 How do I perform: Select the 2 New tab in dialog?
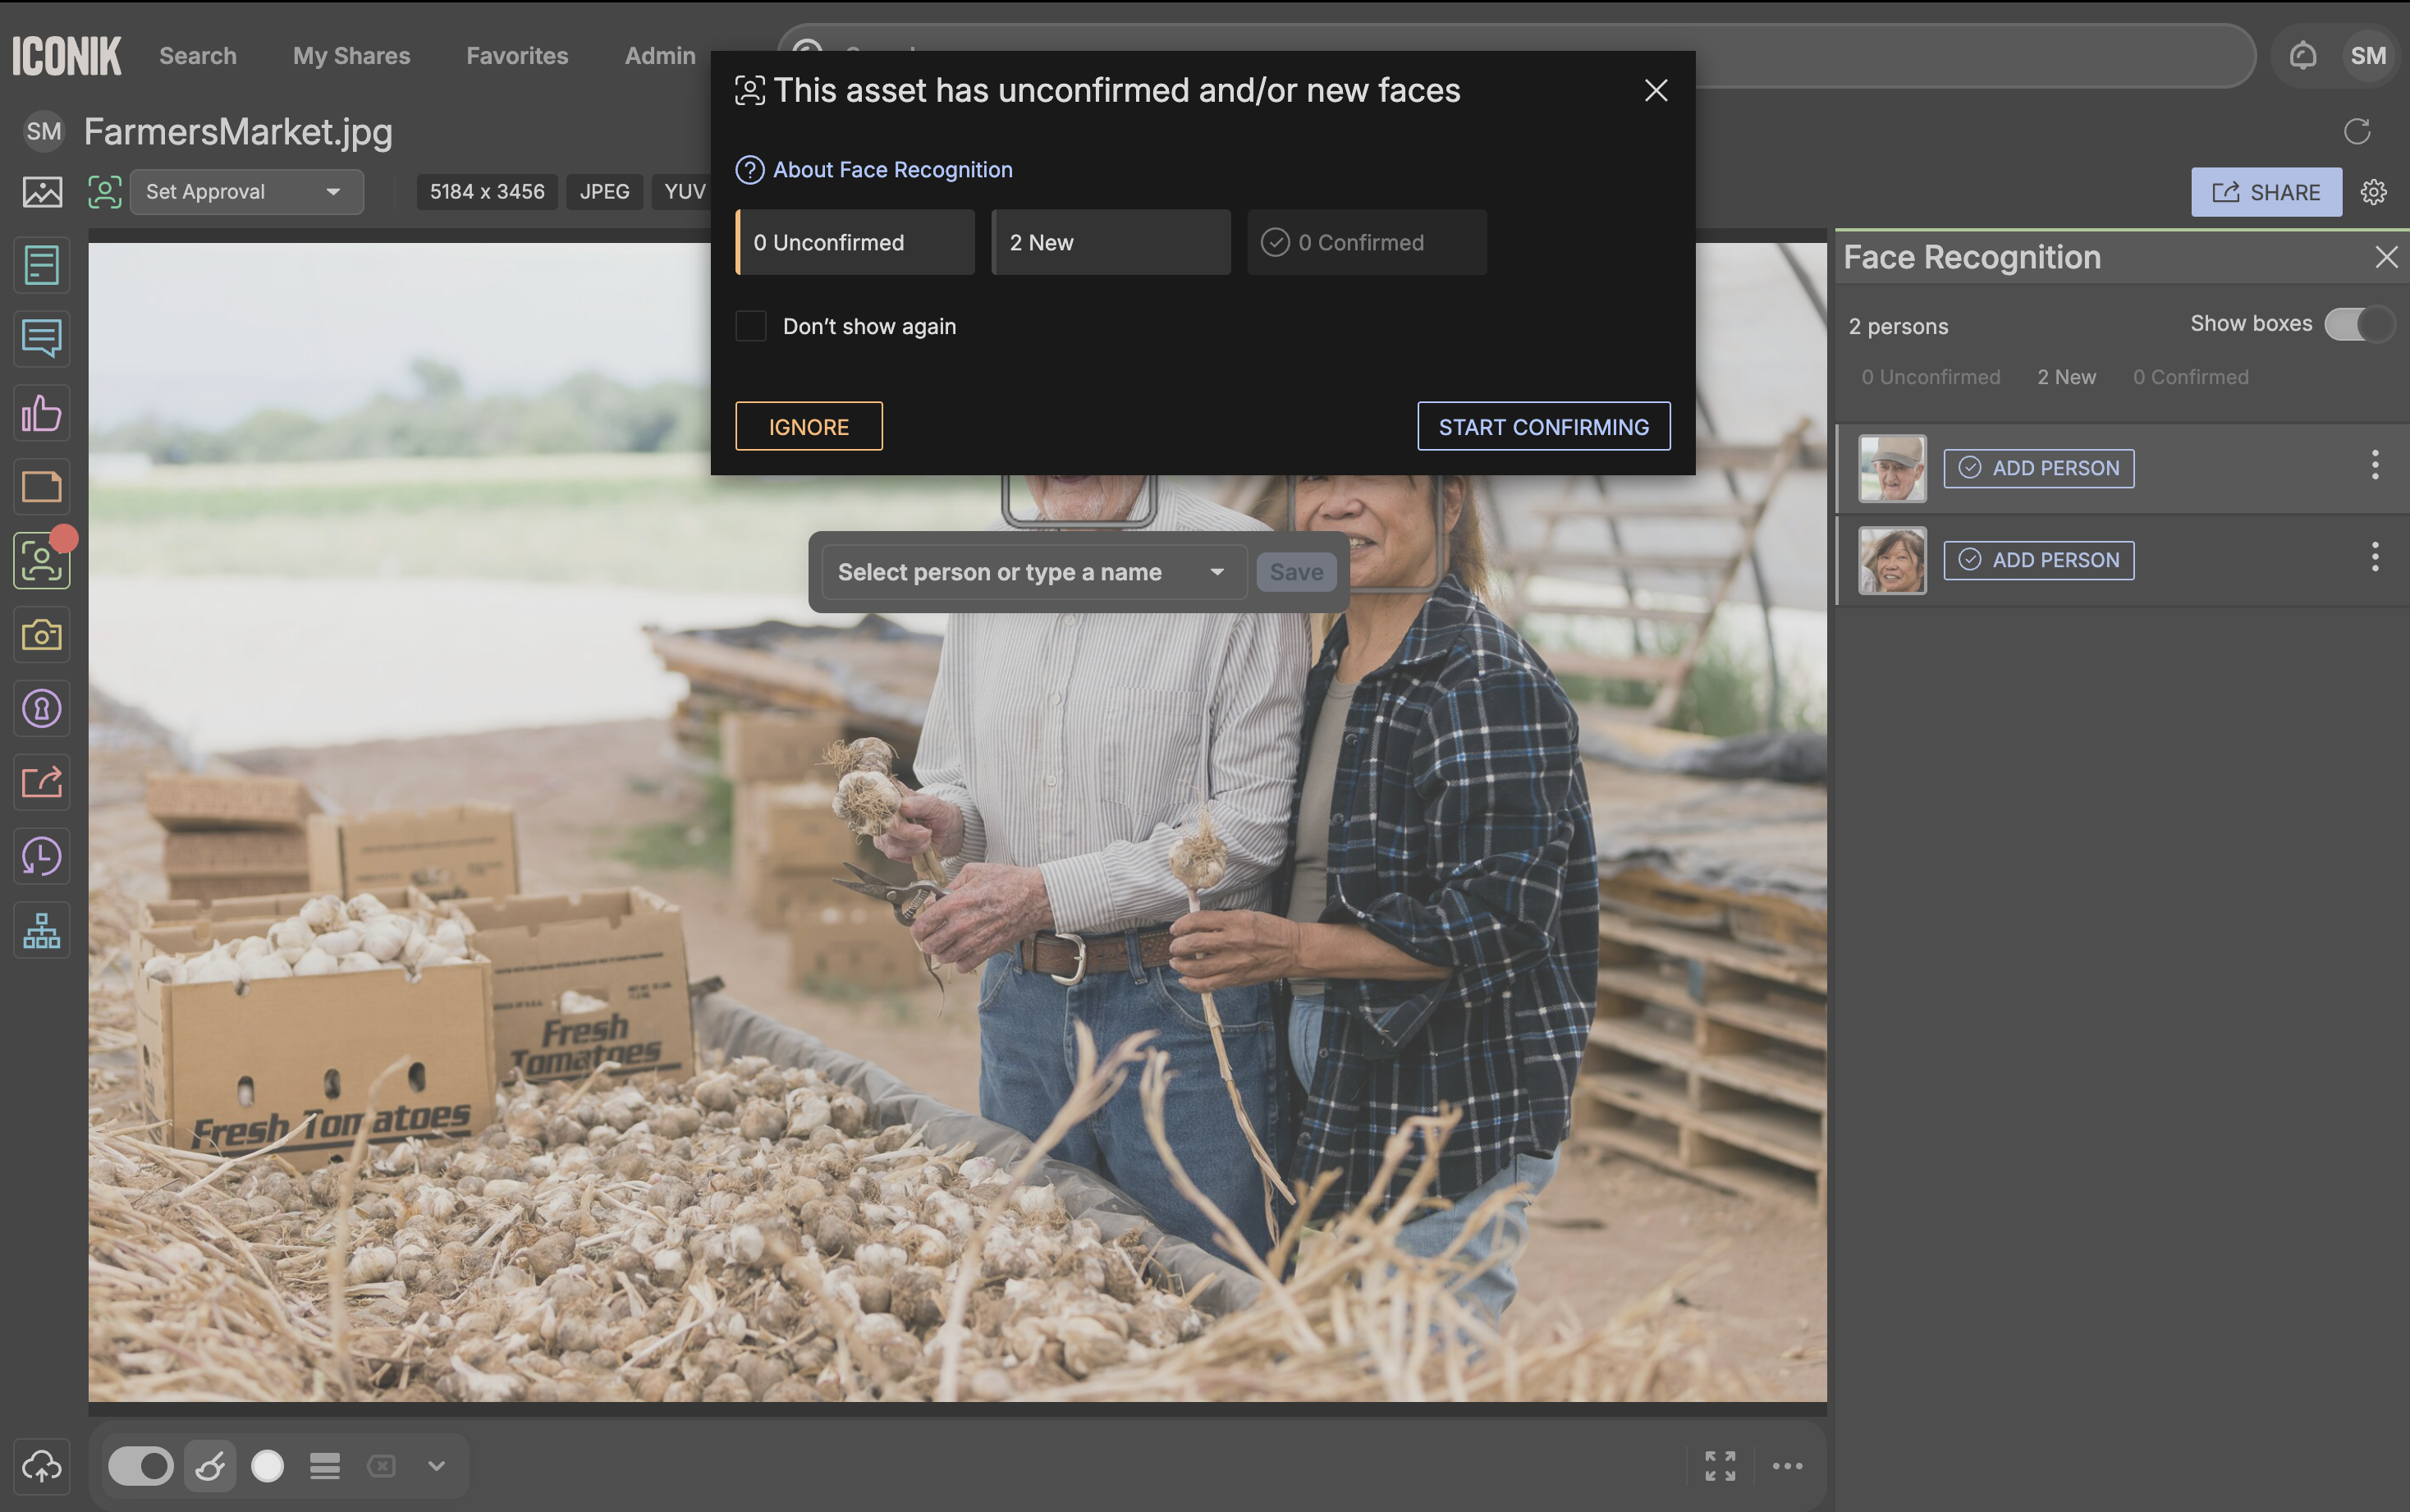click(1110, 242)
